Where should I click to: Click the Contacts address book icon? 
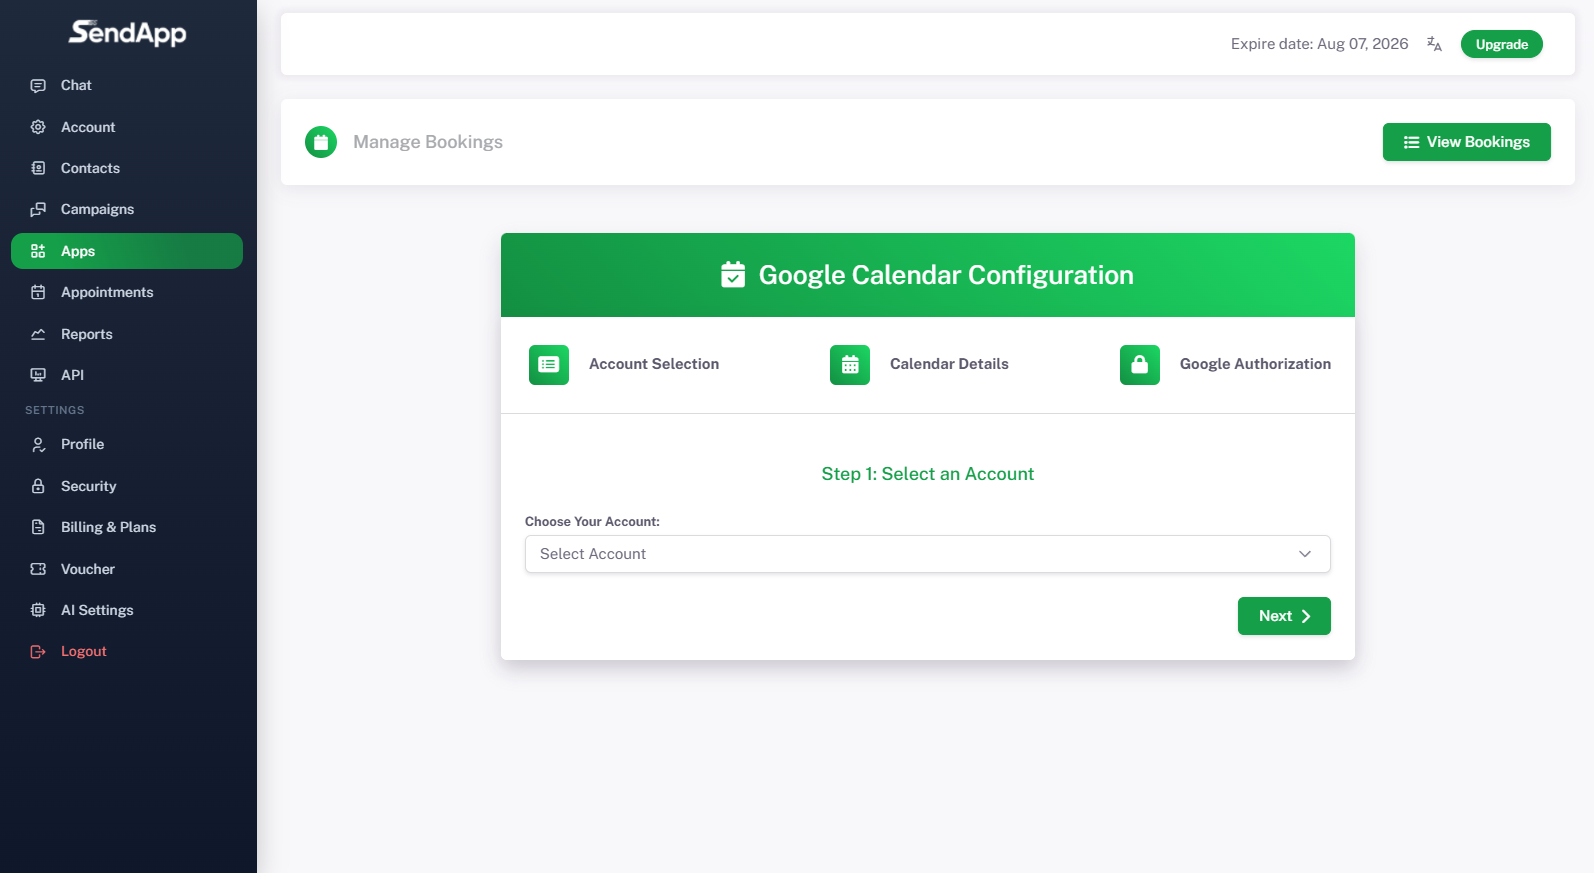[x=38, y=168]
